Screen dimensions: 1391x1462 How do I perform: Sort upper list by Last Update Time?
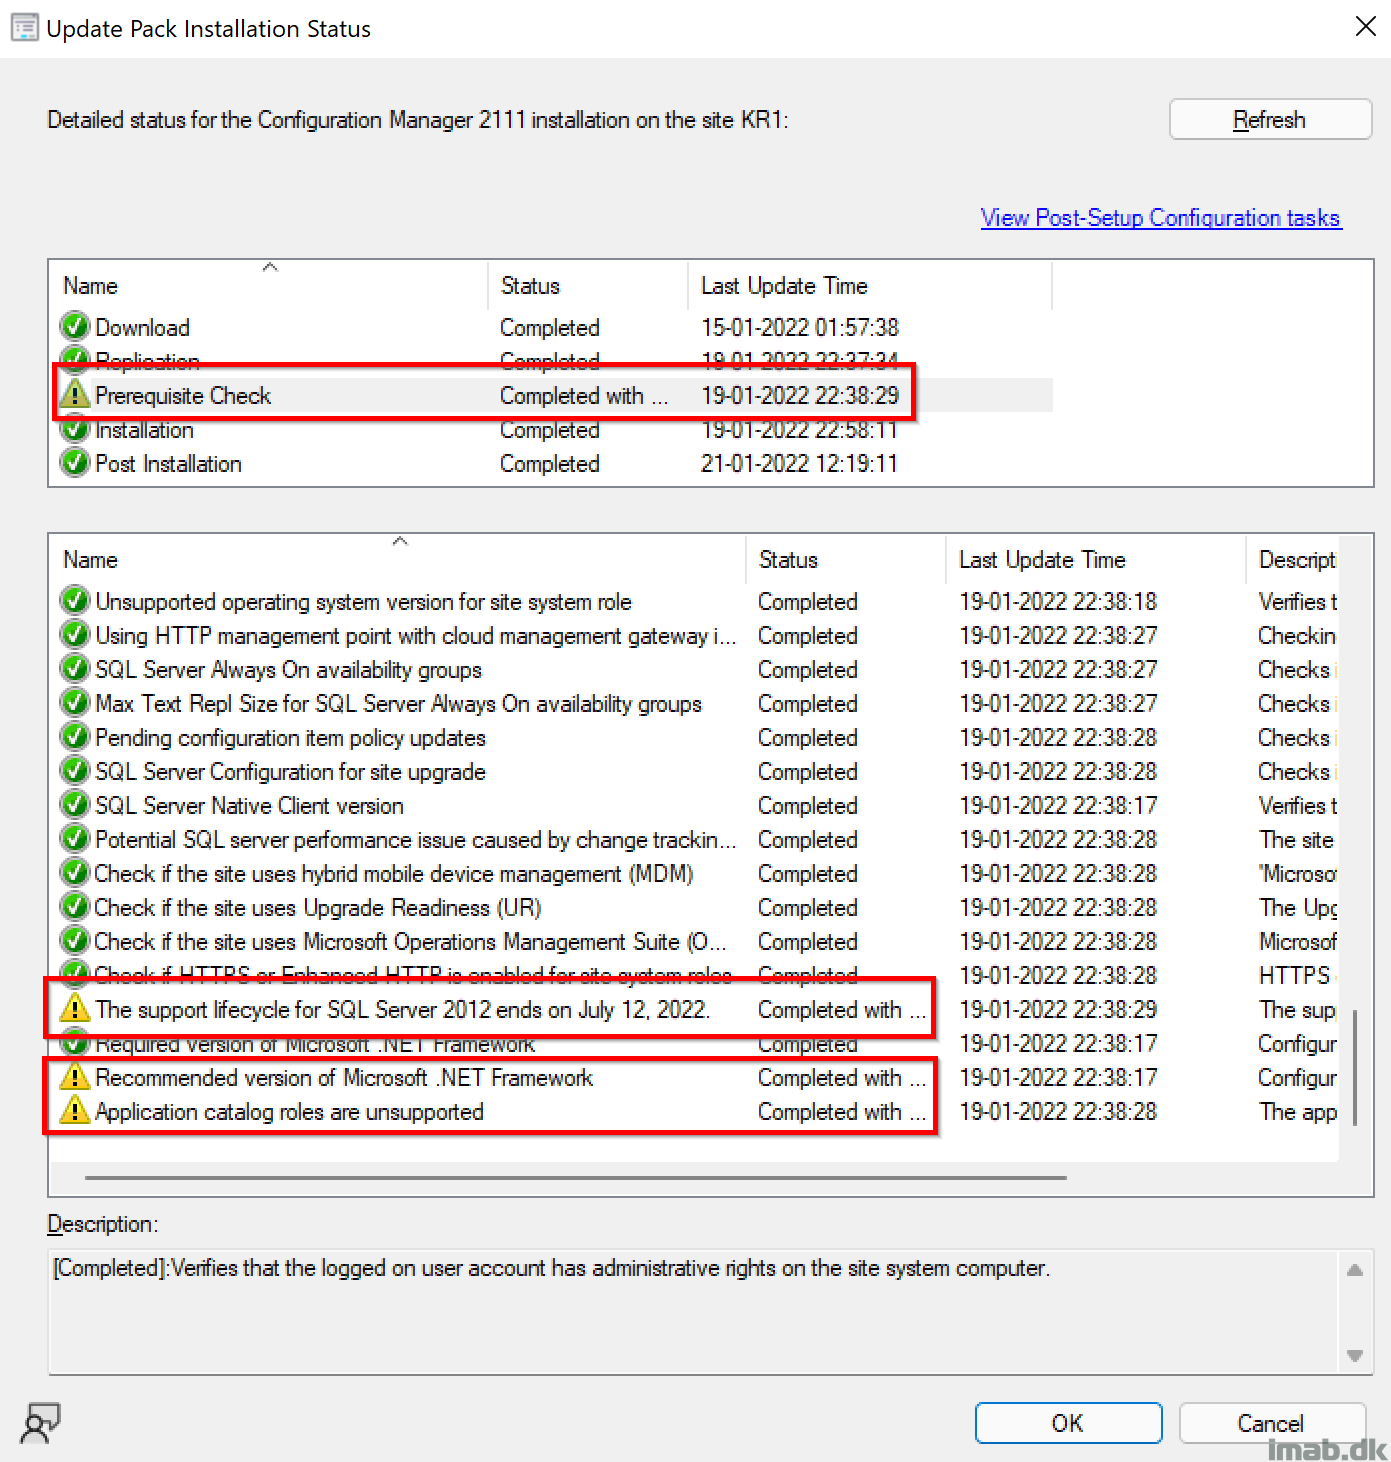tap(868, 286)
